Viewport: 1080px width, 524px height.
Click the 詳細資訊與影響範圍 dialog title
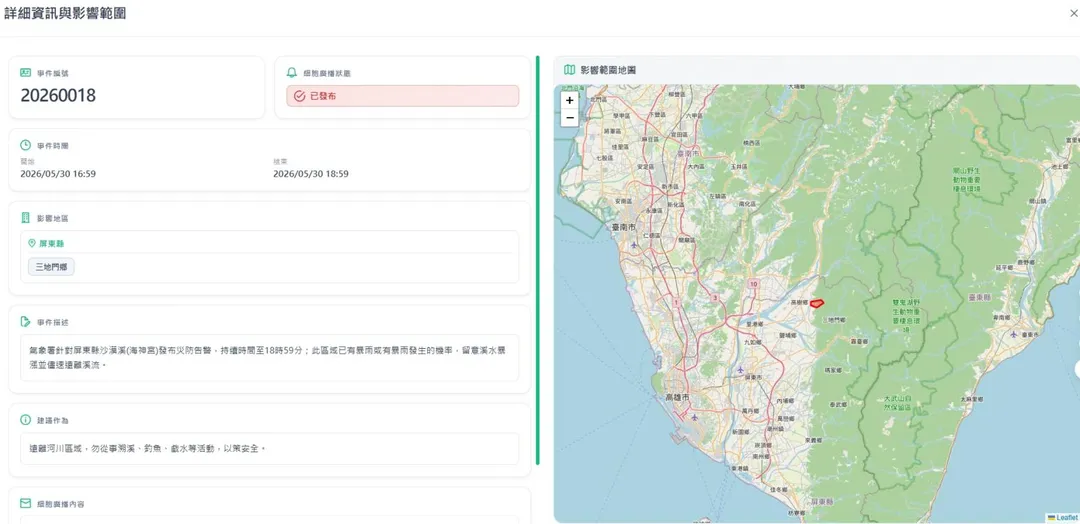pyautogui.click(x=65, y=13)
